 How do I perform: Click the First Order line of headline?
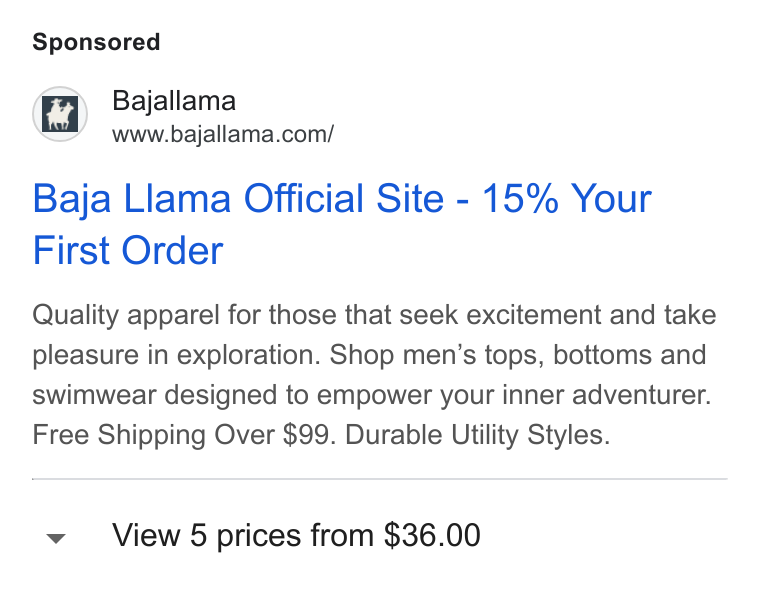pyautogui.click(x=128, y=251)
